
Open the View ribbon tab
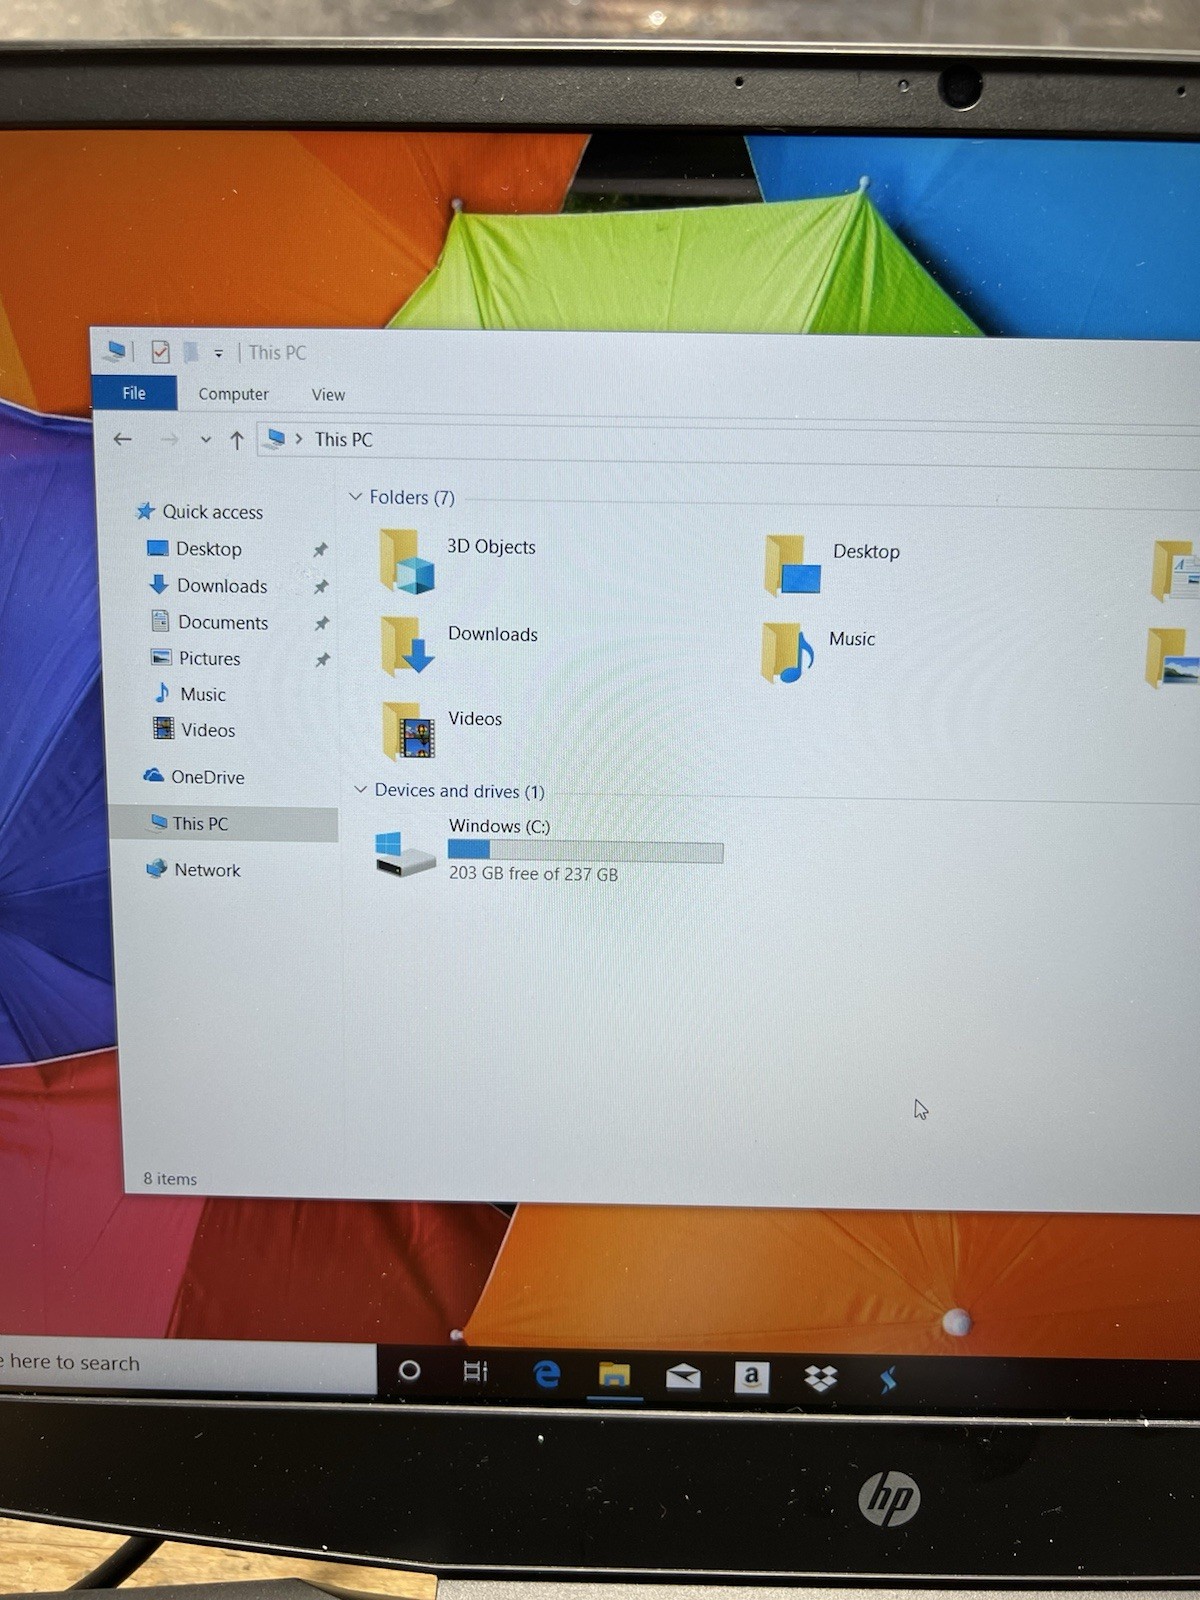click(x=328, y=395)
